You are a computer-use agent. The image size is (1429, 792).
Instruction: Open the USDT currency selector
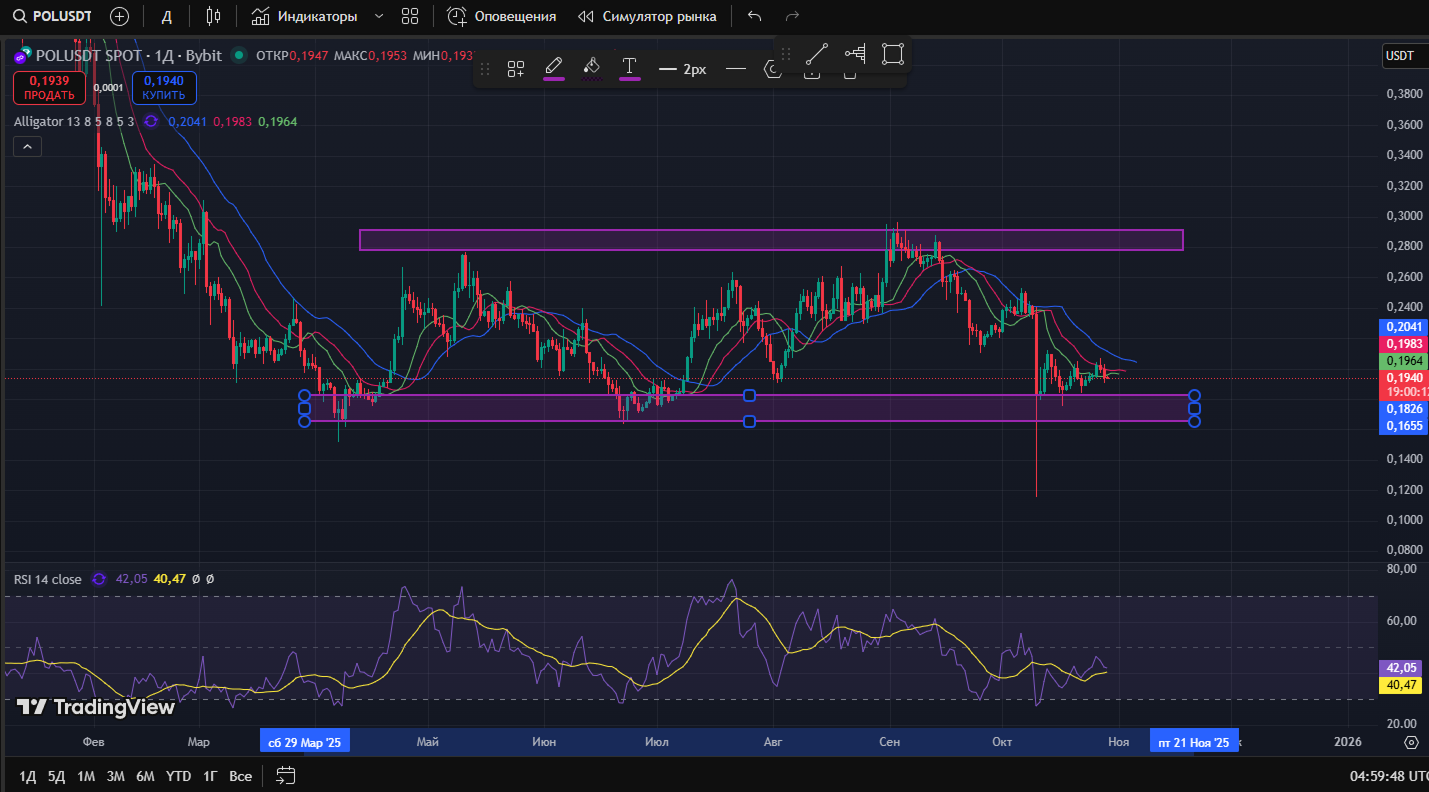pyautogui.click(x=1402, y=56)
